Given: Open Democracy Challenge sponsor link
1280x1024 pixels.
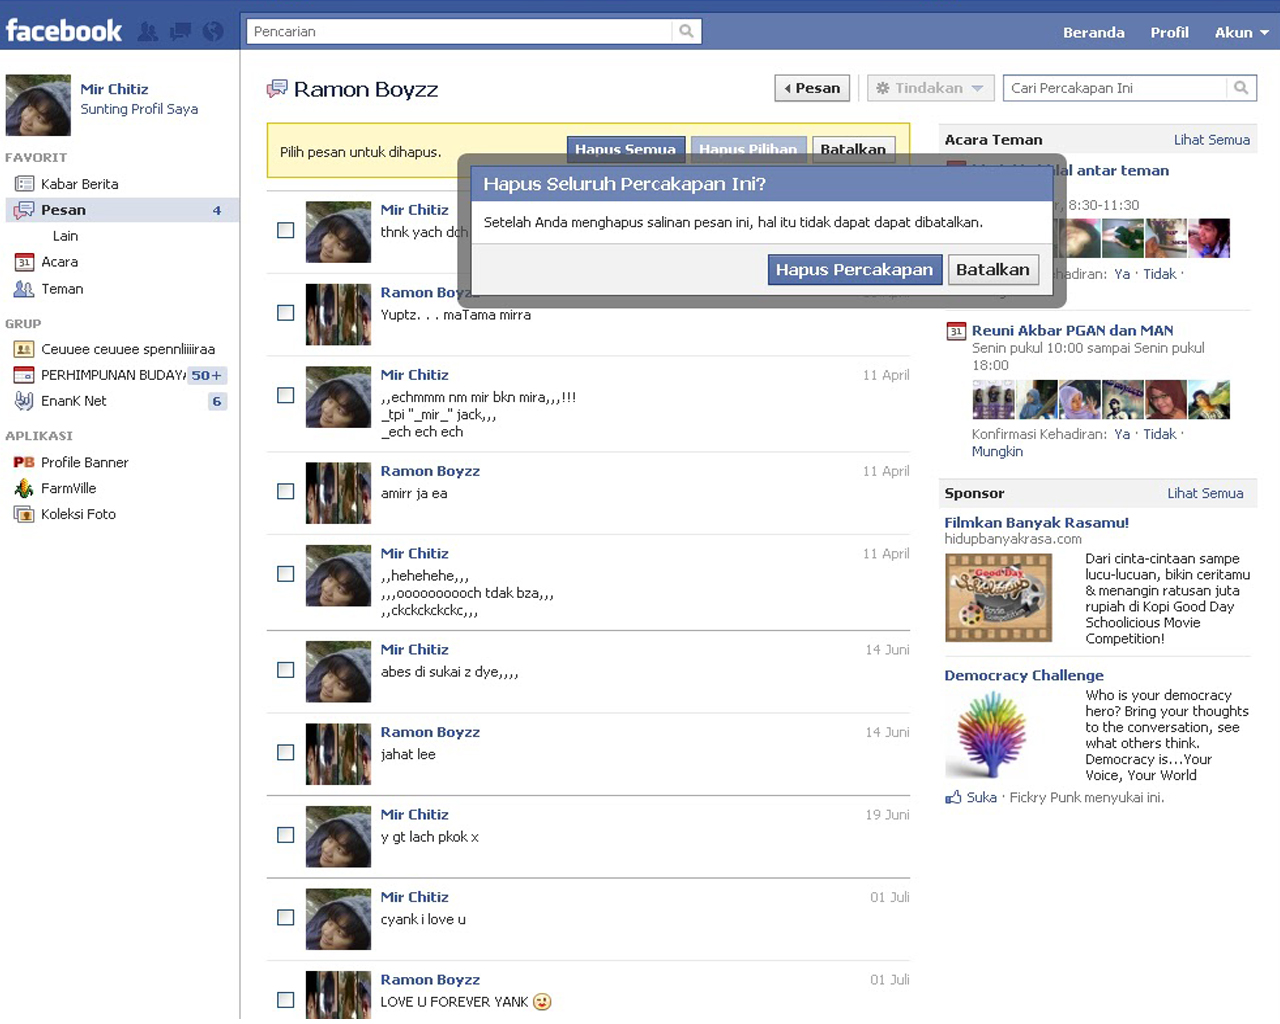Looking at the screenshot, I should [x=1024, y=676].
